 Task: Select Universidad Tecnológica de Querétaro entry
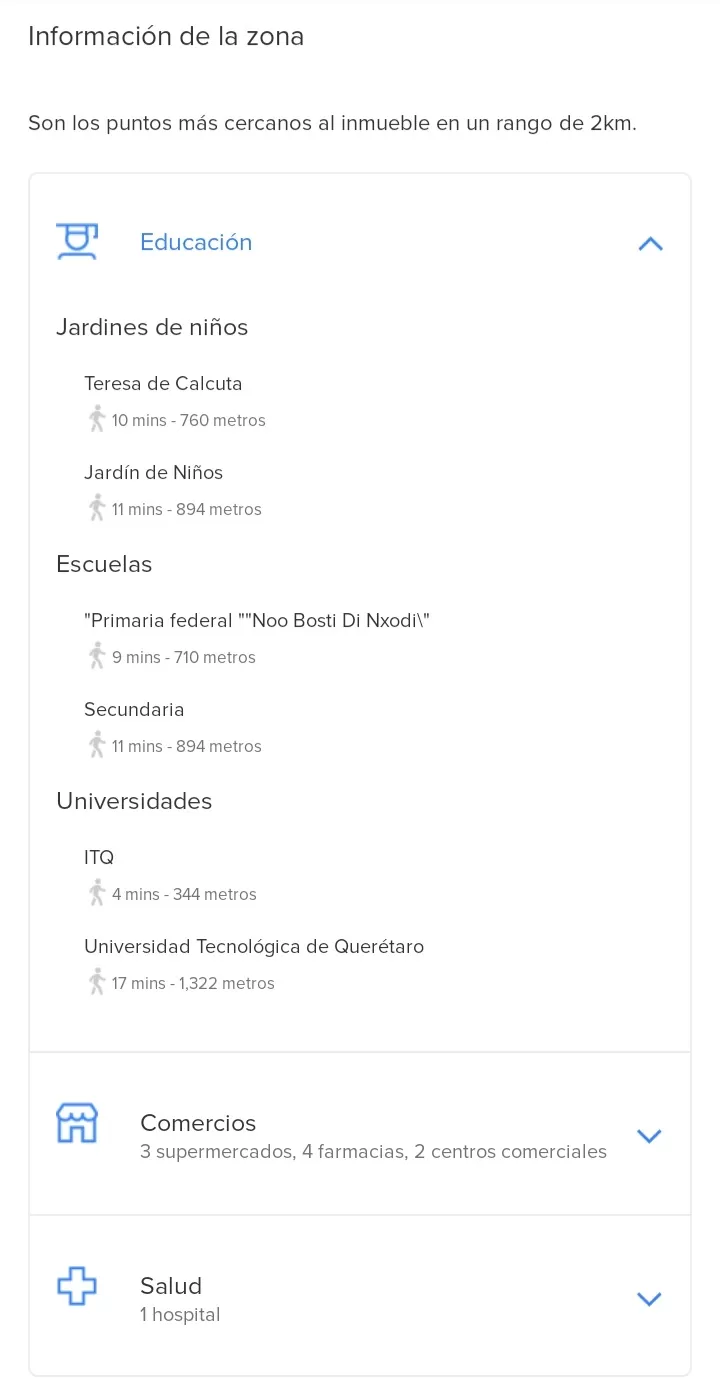(254, 947)
